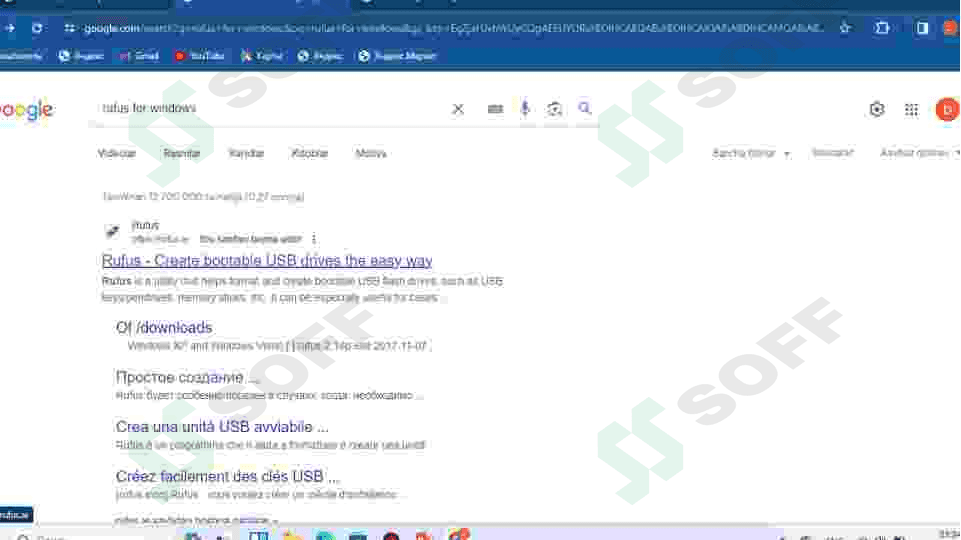Bookmark this page with the star icon
Image resolution: width=961 pixels, height=540 pixels.
click(x=845, y=28)
